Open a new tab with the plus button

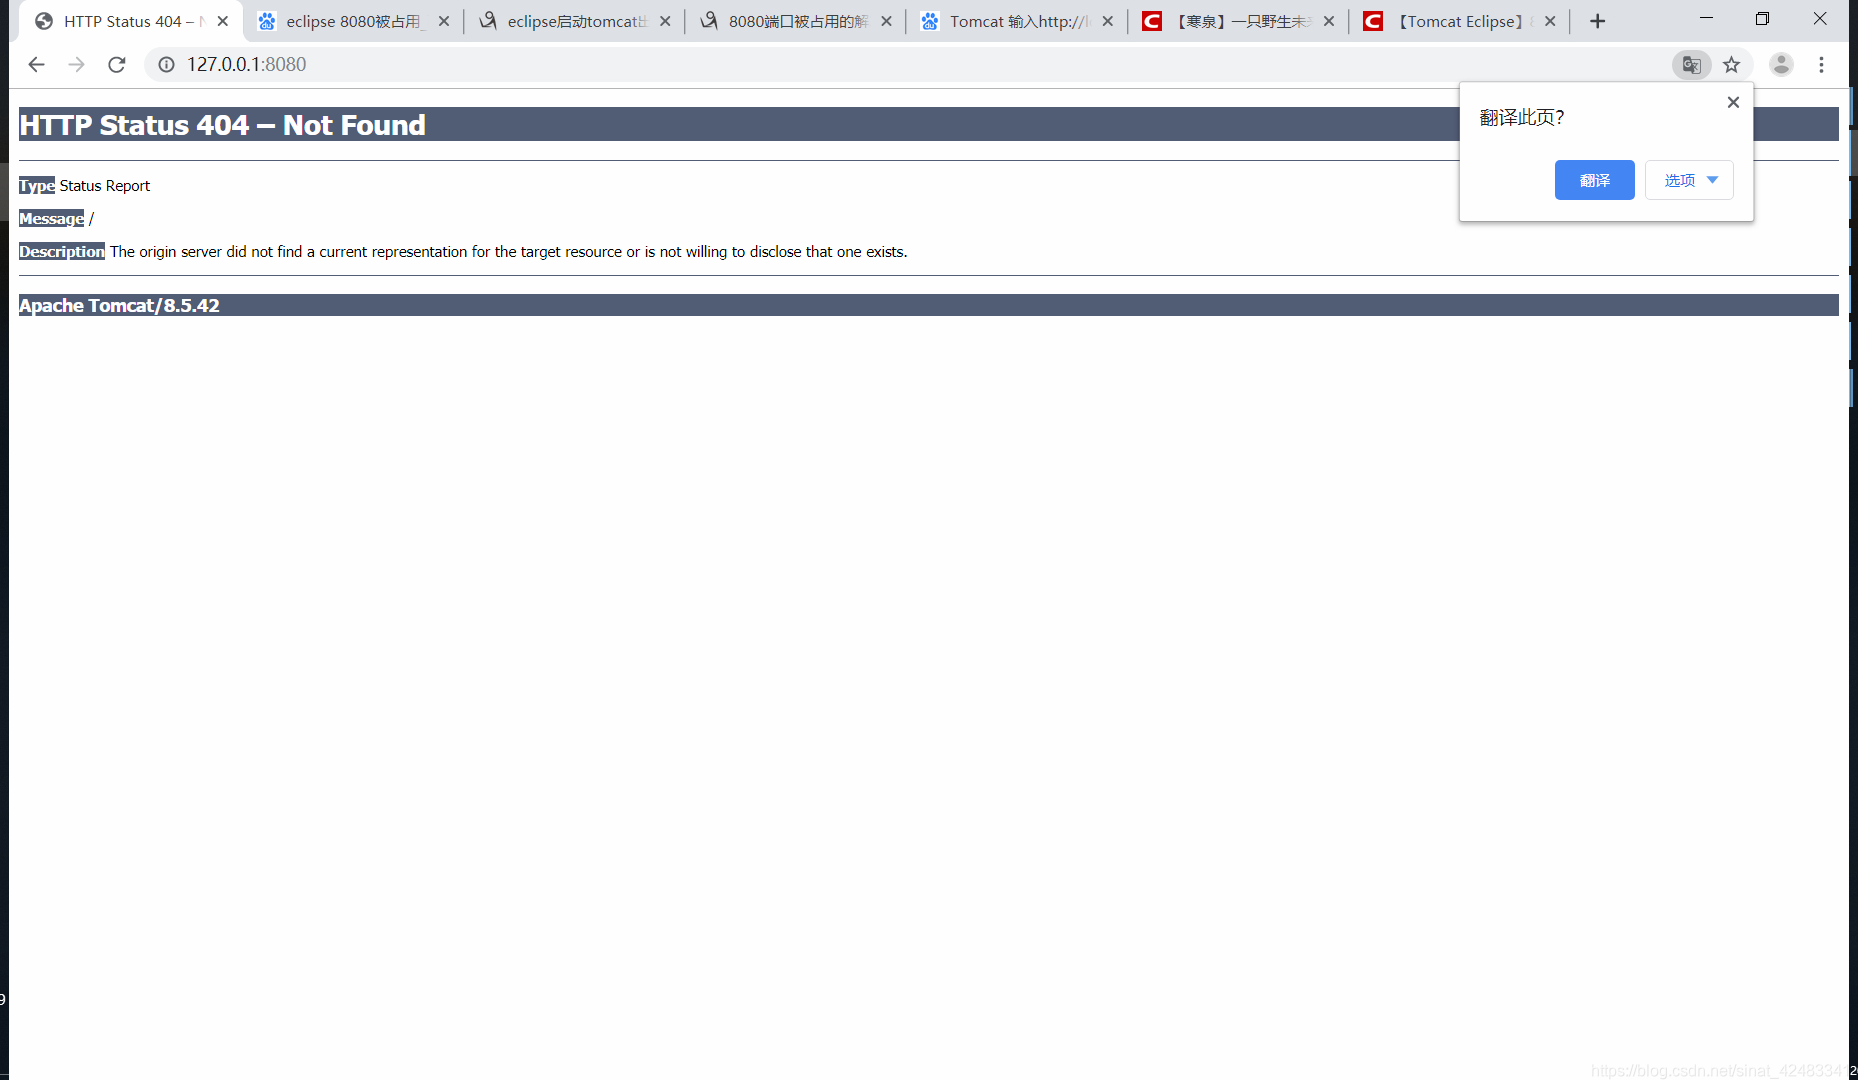coord(1597,21)
